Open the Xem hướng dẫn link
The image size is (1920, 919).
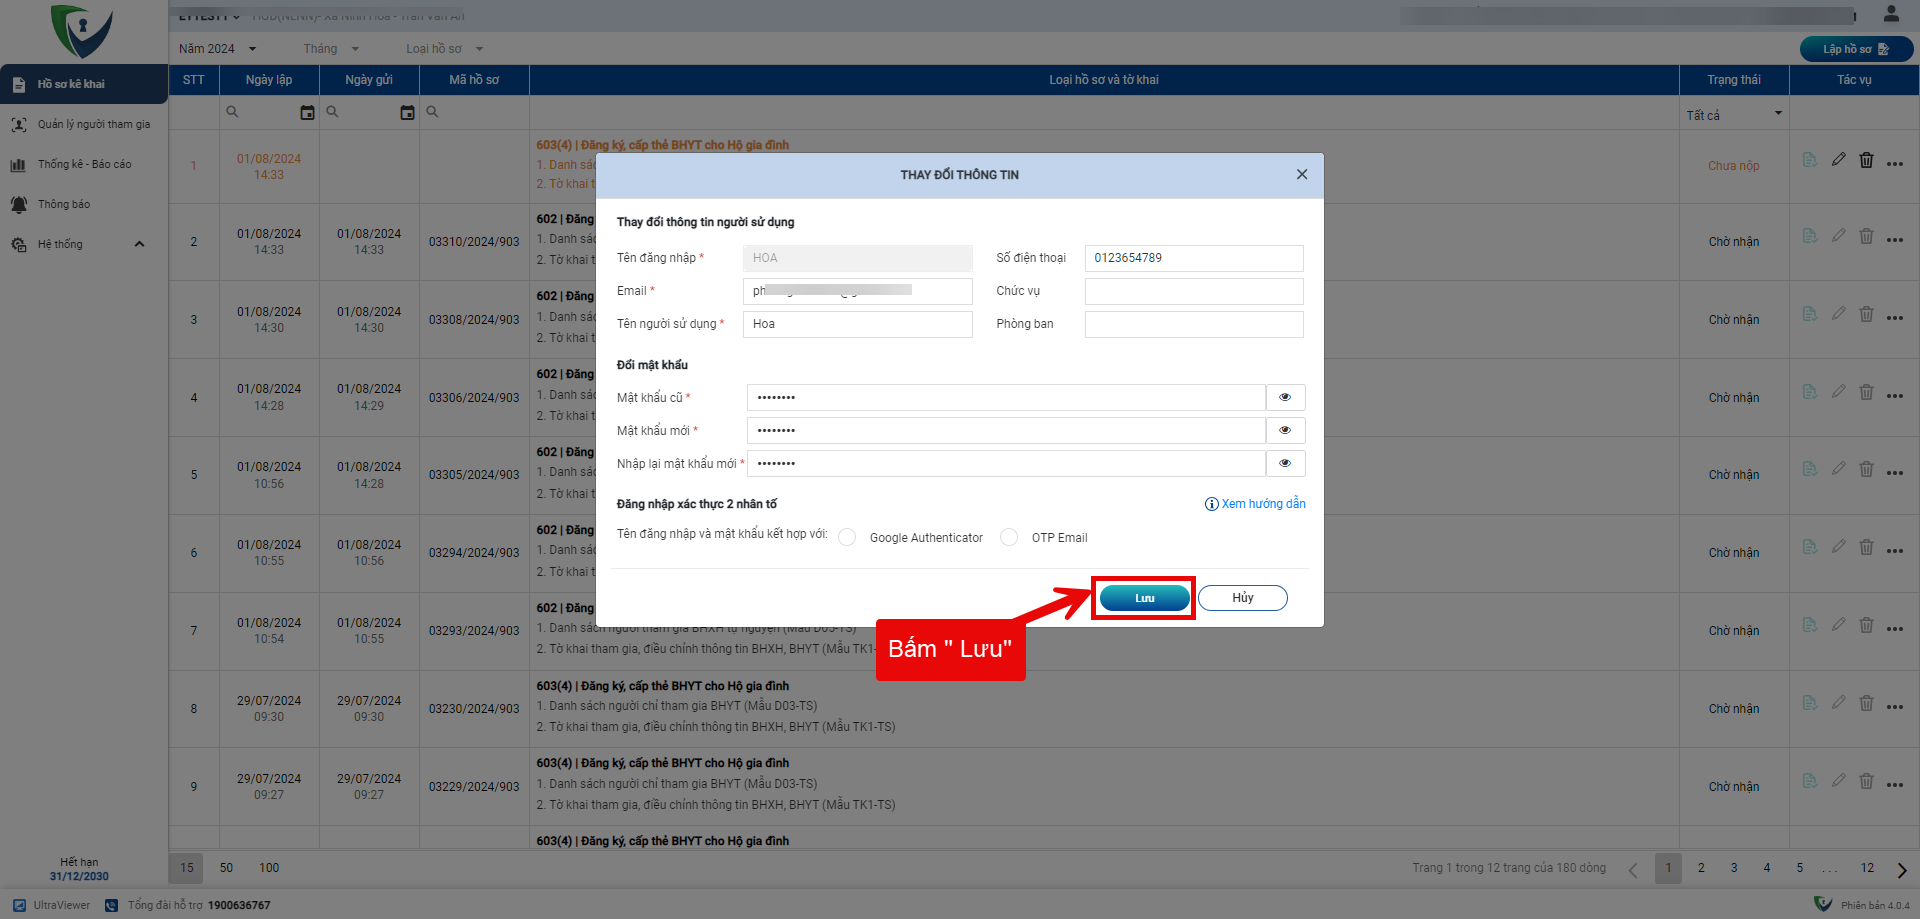coord(1255,504)
